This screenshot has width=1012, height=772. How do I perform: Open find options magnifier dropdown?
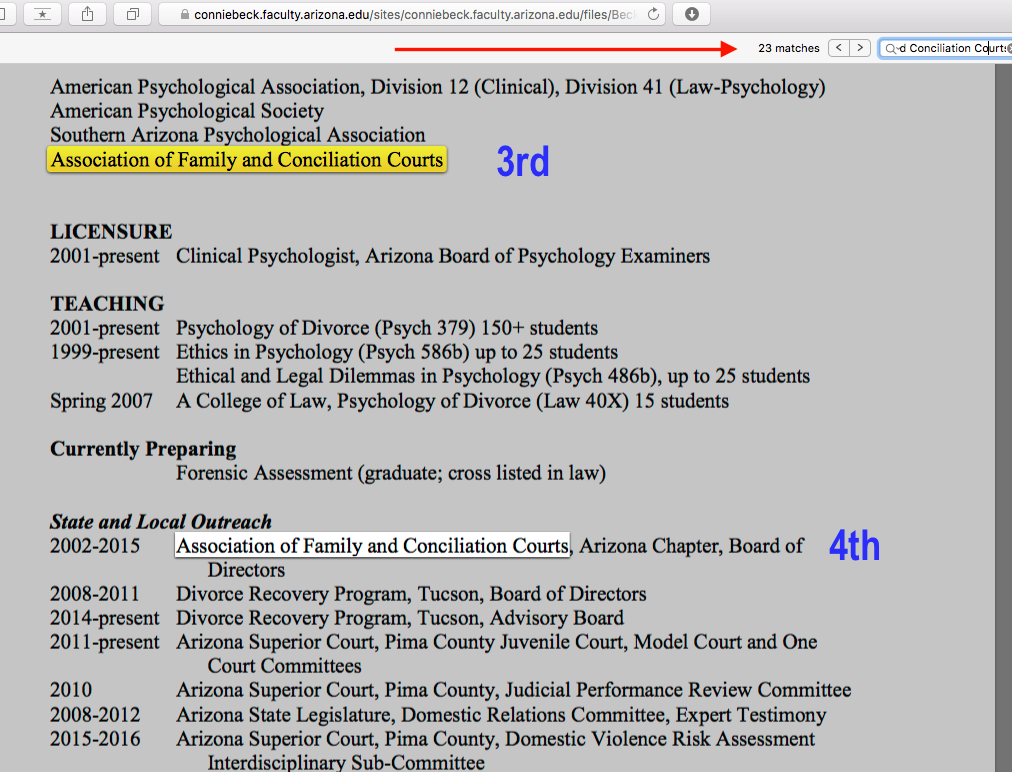click(890, 48)
